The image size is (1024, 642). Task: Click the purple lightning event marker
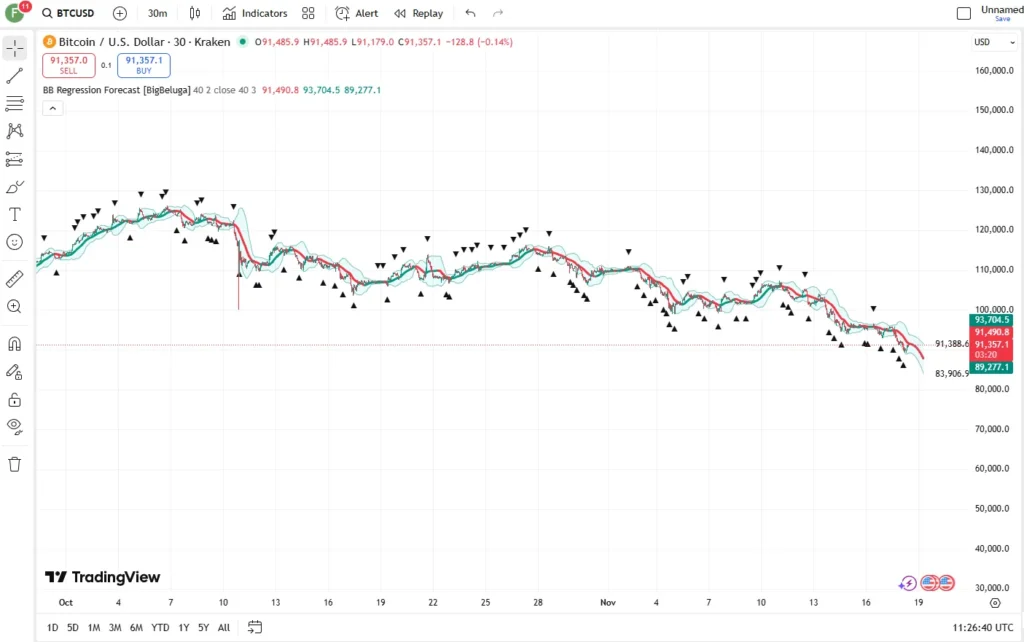click(x=908, y=583)
